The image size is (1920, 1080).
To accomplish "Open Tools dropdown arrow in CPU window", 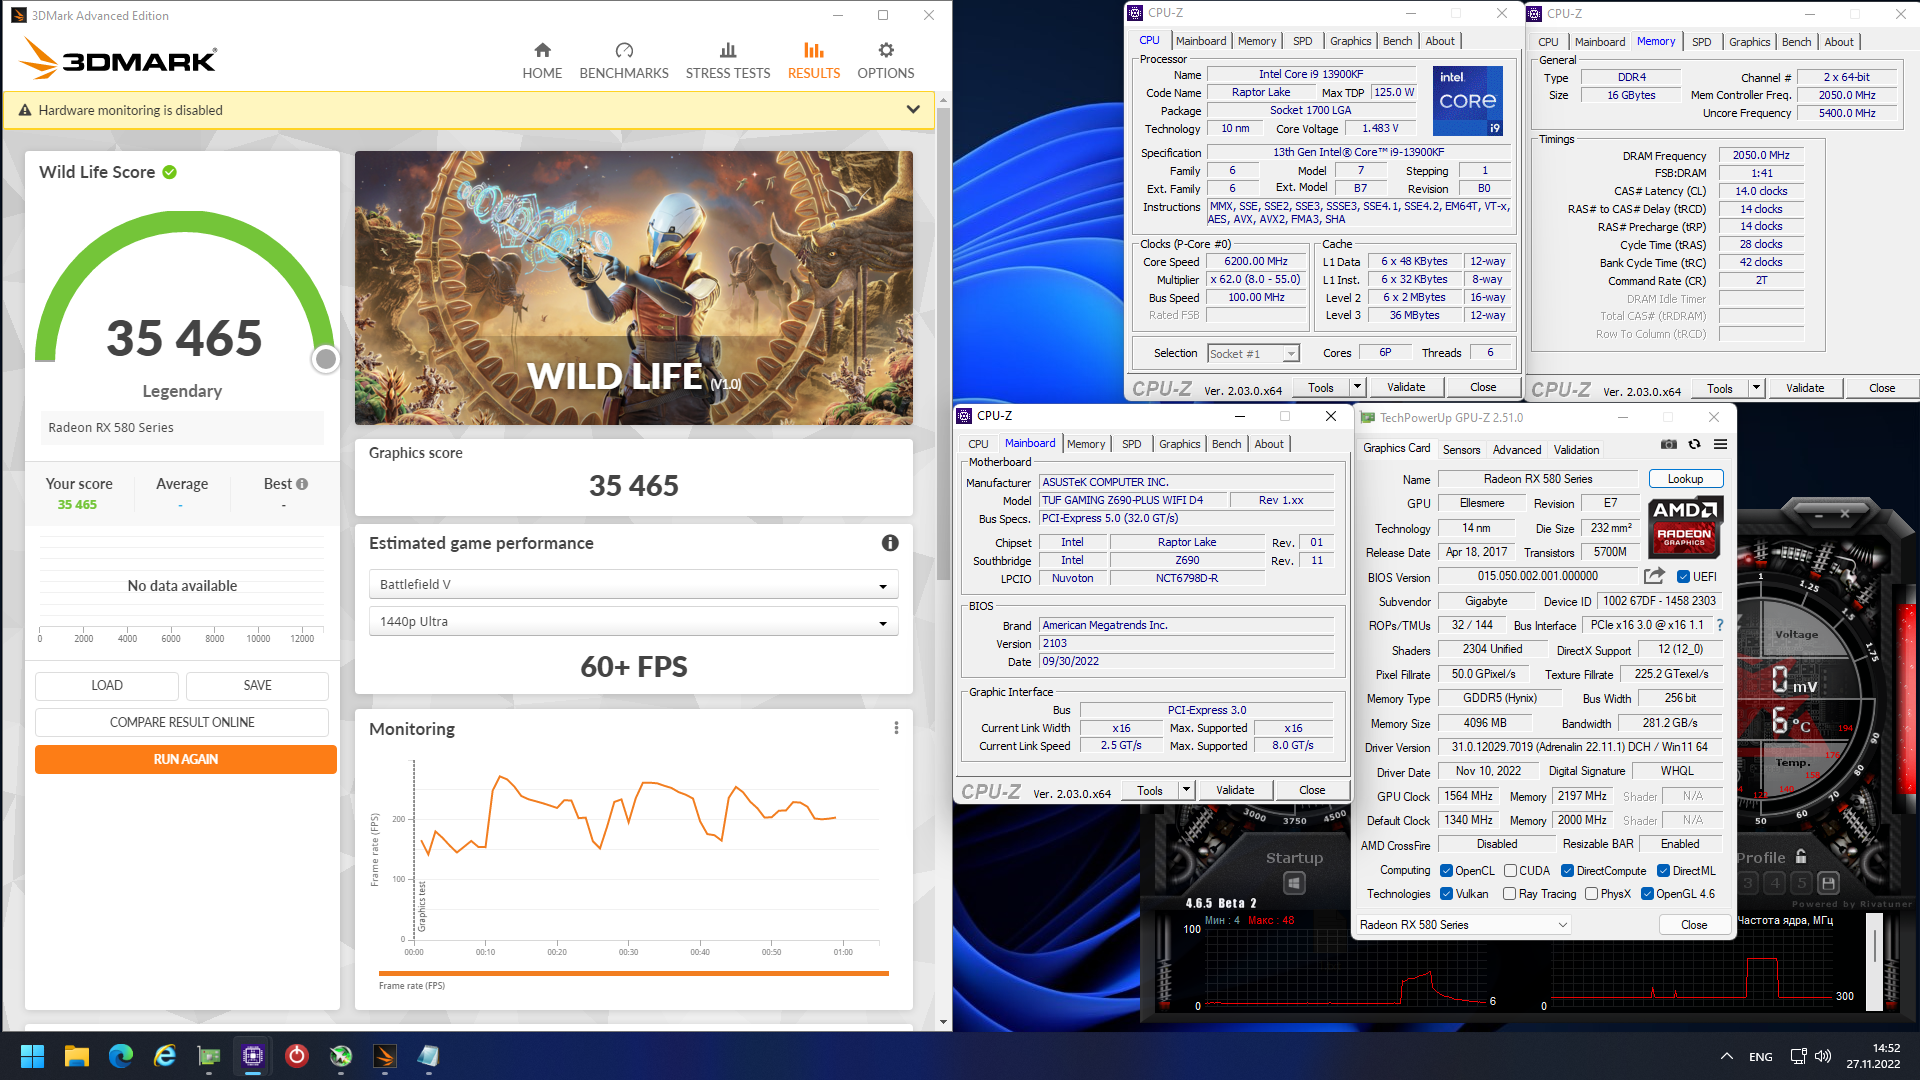I will click(1357, 388).
